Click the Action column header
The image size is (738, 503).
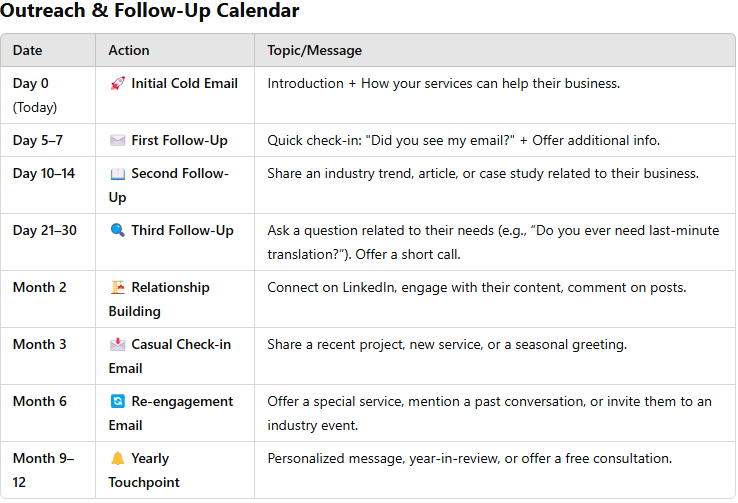coord(129,50)
